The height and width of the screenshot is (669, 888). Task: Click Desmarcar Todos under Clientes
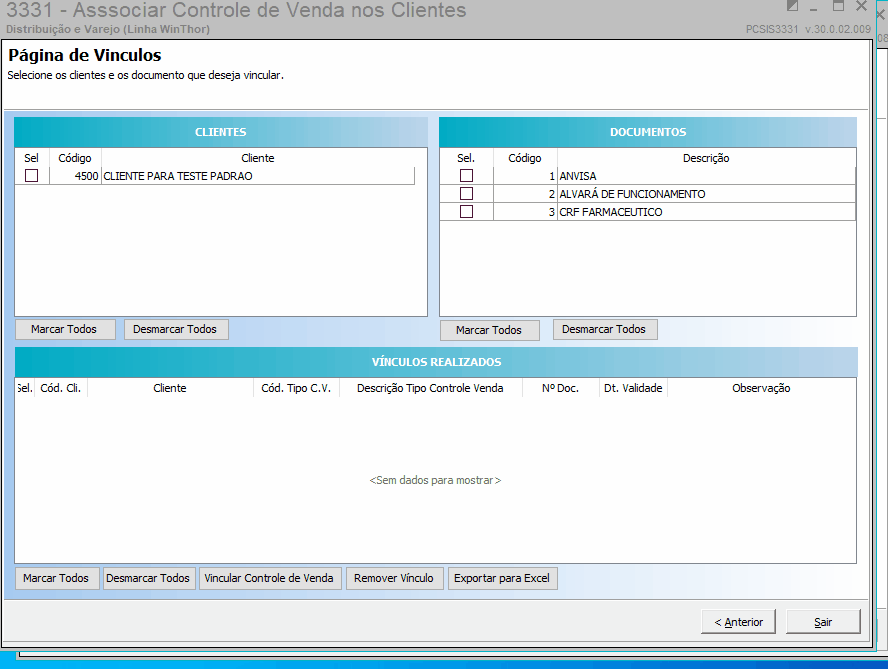(x=176, y=329)
